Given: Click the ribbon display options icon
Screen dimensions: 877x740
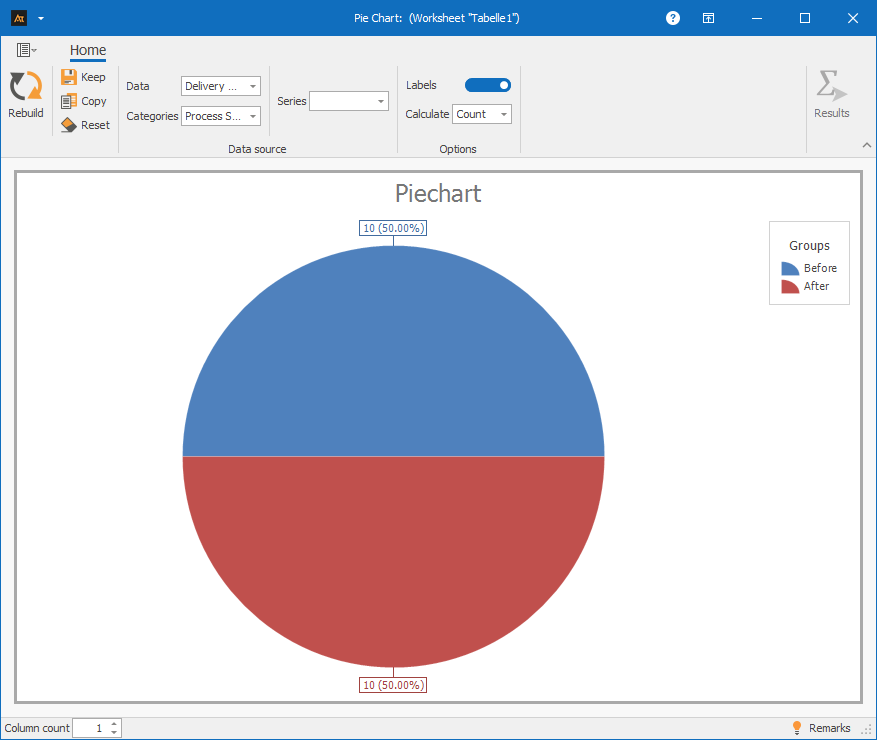Looking at the screenshot, I should tap(708, 18).
